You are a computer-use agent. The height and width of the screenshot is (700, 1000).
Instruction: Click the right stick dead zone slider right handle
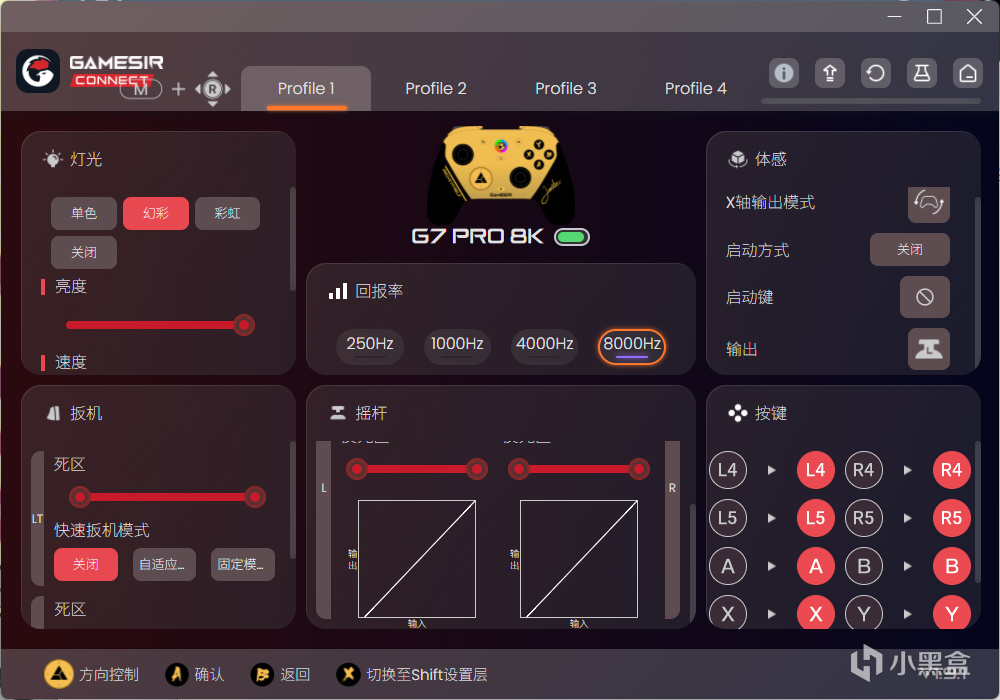click(638, 469)
